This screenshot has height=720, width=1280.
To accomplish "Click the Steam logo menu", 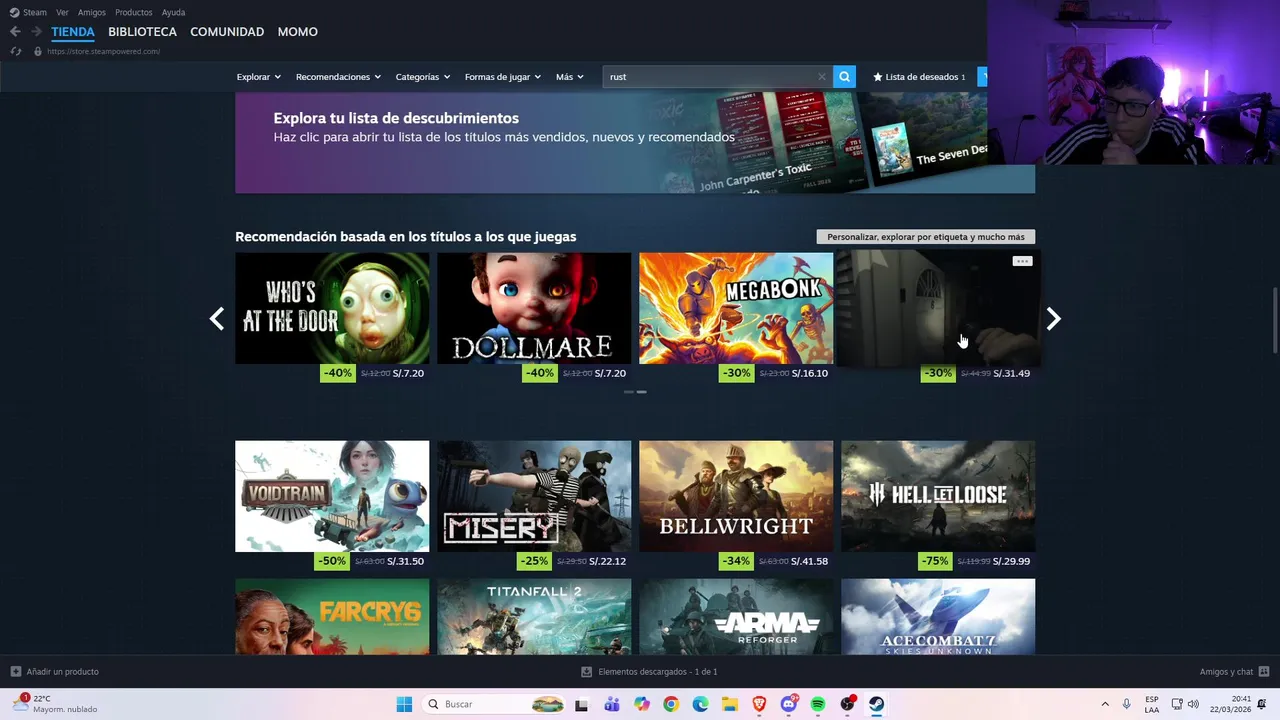I will tap(14, 12).
